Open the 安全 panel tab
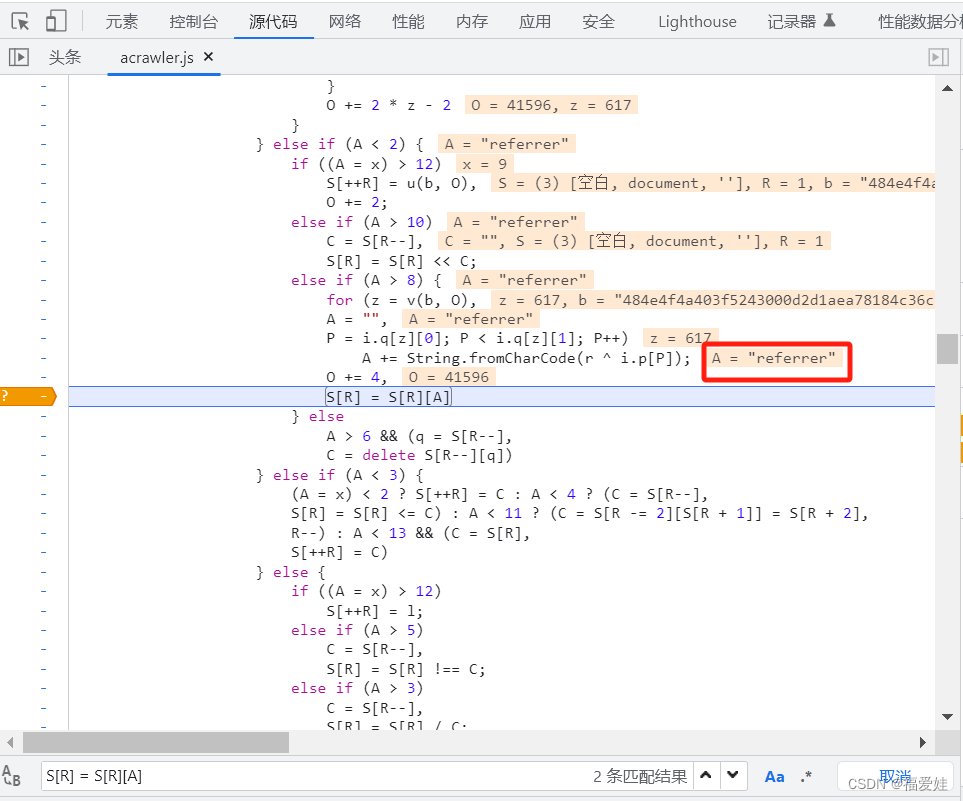 598,22
